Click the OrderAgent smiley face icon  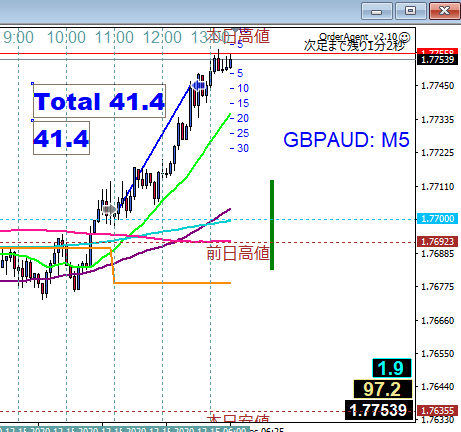pos(405,37)
